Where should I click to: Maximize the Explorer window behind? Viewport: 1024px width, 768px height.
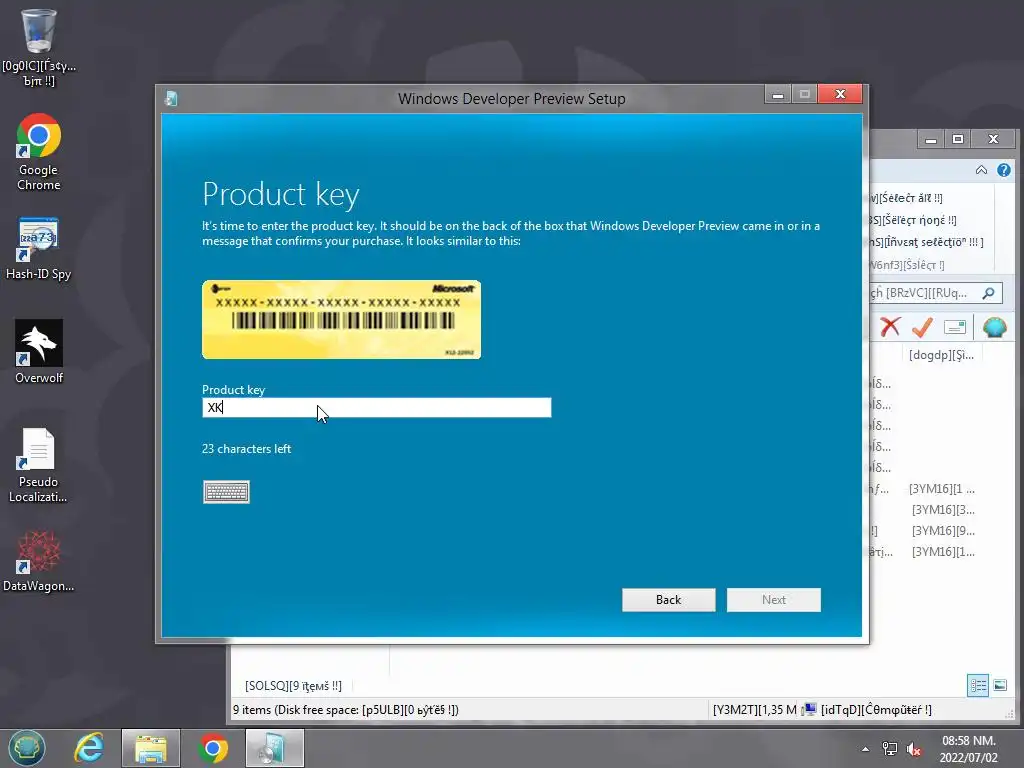[x=957, y=139]
